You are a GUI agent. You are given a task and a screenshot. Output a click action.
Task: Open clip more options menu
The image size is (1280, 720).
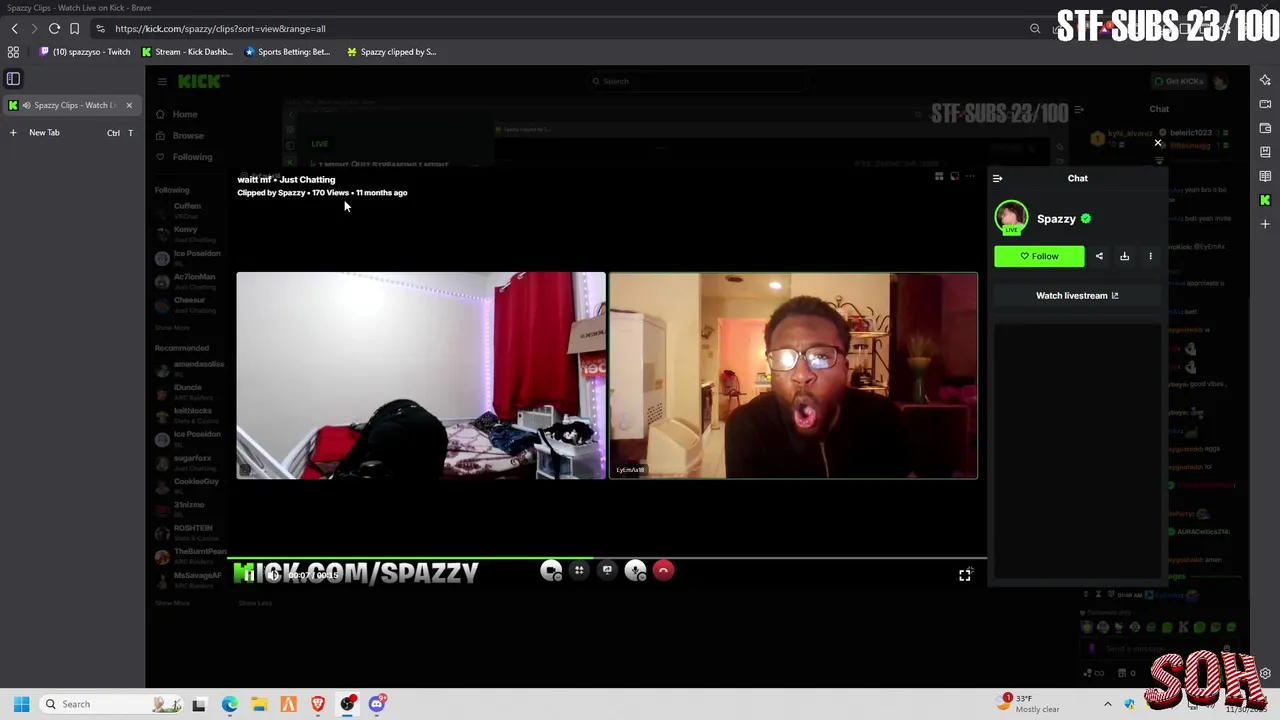click(x=1150, y=256)
